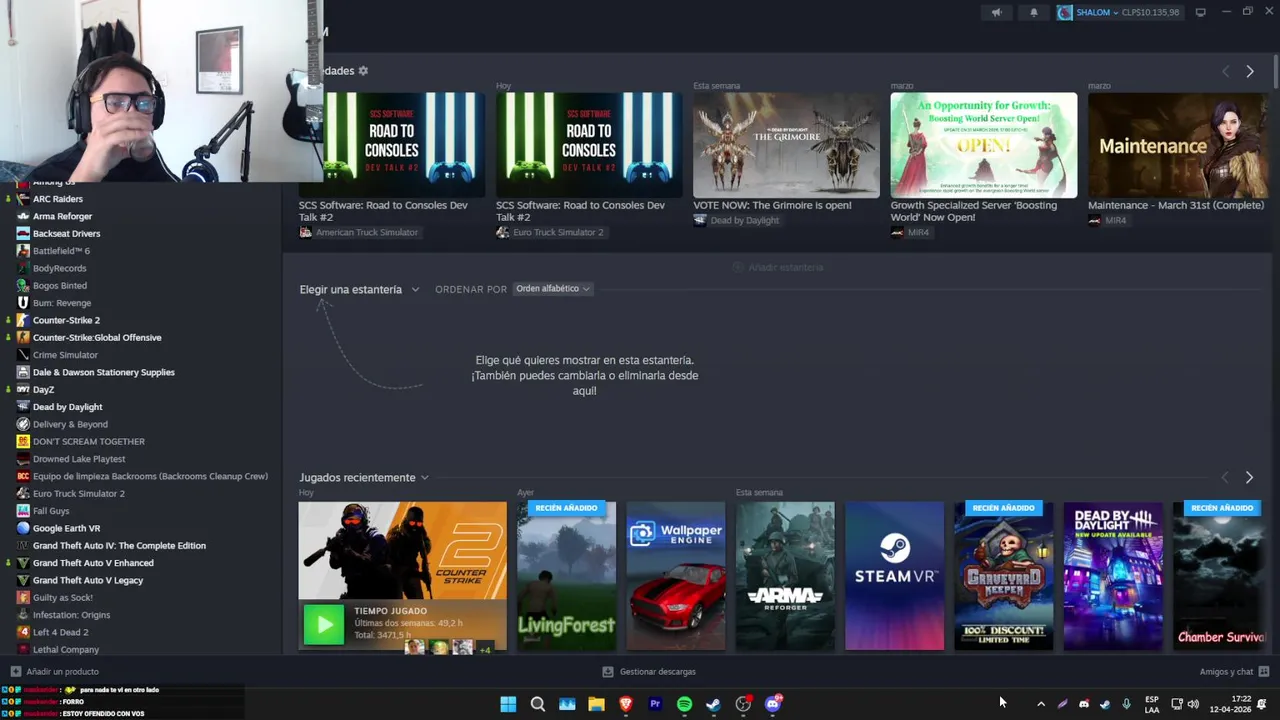Open Discord from taskbar

tap(772, 704)
